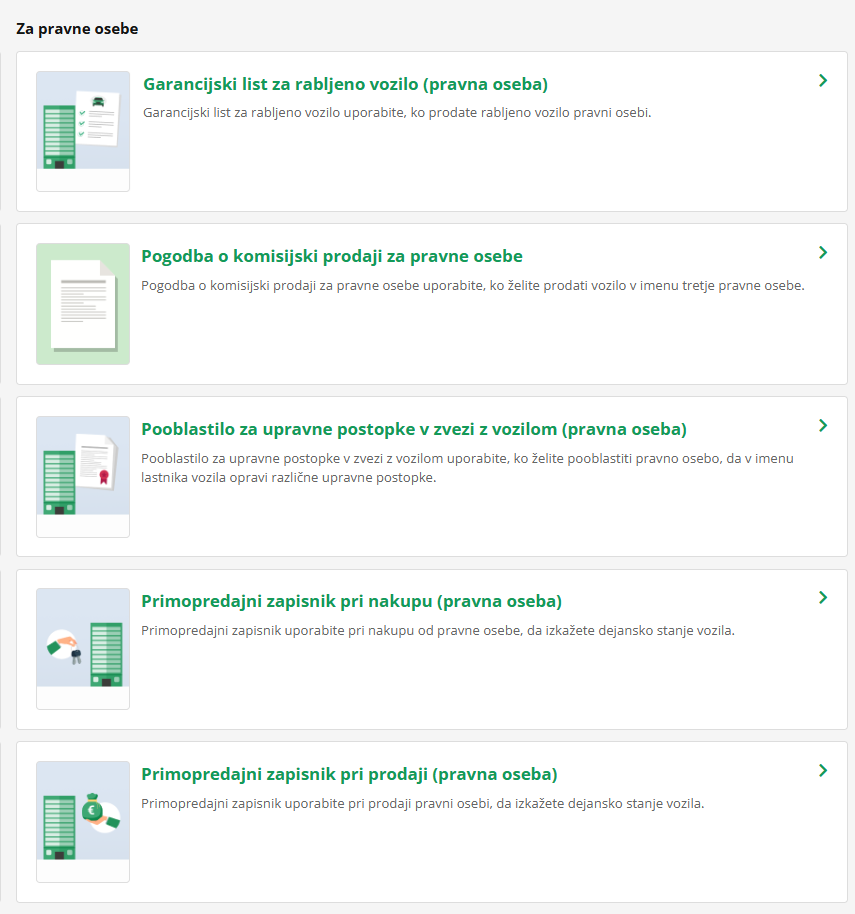
Task: Click the building with certificate seal icon
Action: (83, 476)
